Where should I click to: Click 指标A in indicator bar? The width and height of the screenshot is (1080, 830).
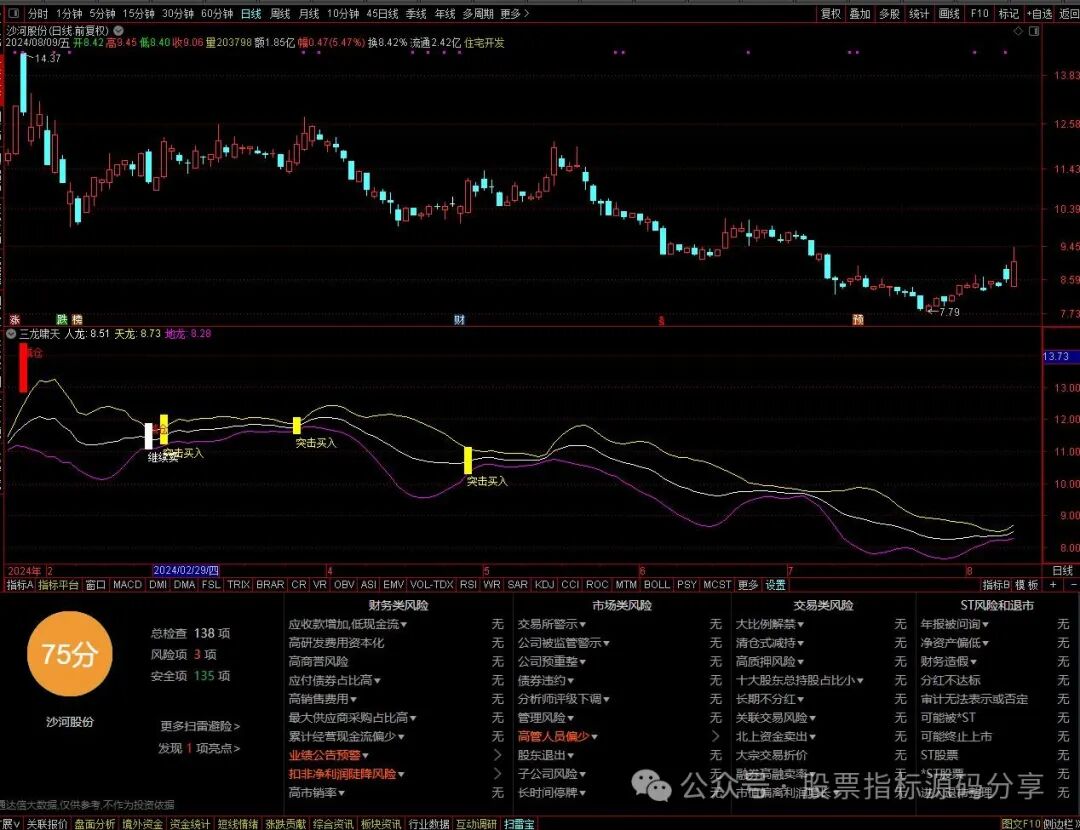coord(20,584)
